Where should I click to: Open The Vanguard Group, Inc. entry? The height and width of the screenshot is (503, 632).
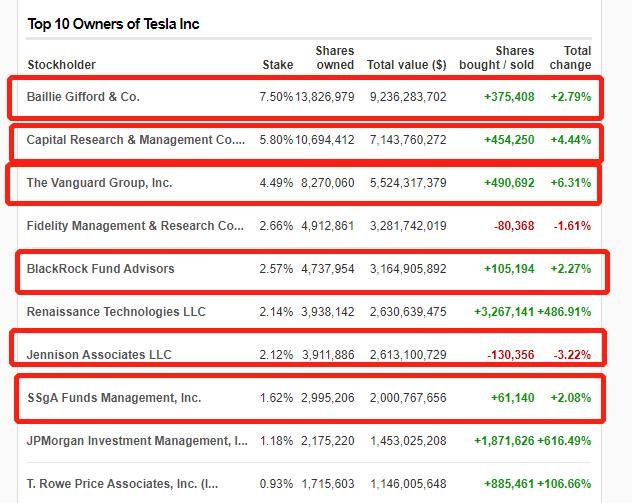pos(99,183)
